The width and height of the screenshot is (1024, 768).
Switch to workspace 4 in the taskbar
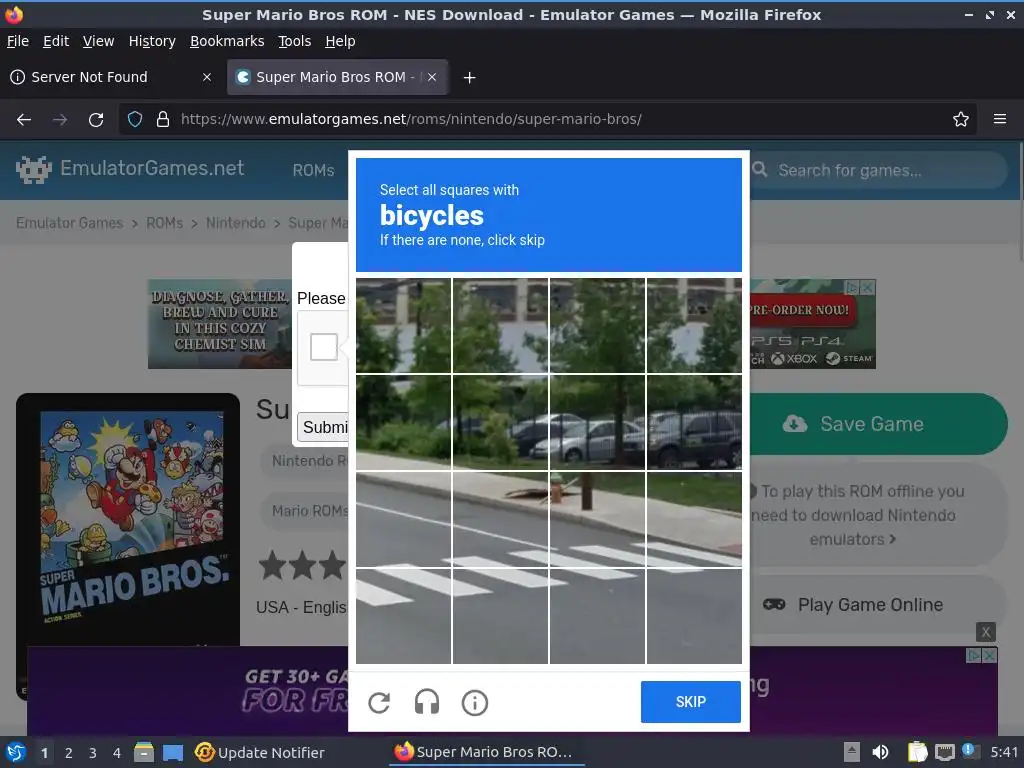[x=117, y=753]
